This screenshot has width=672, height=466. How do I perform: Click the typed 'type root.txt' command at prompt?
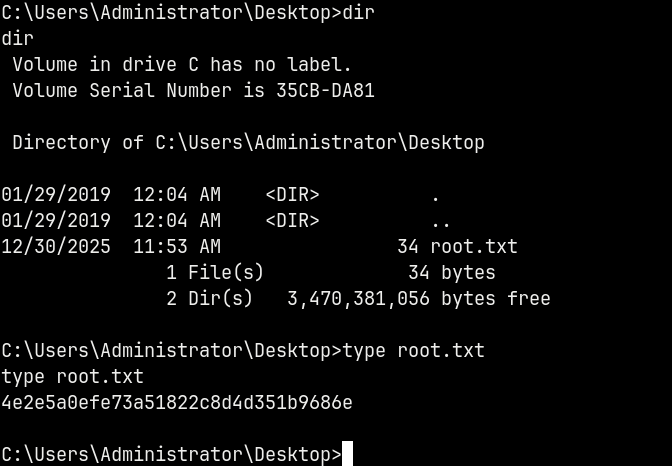pyautogui.click(x=413, y=350)
